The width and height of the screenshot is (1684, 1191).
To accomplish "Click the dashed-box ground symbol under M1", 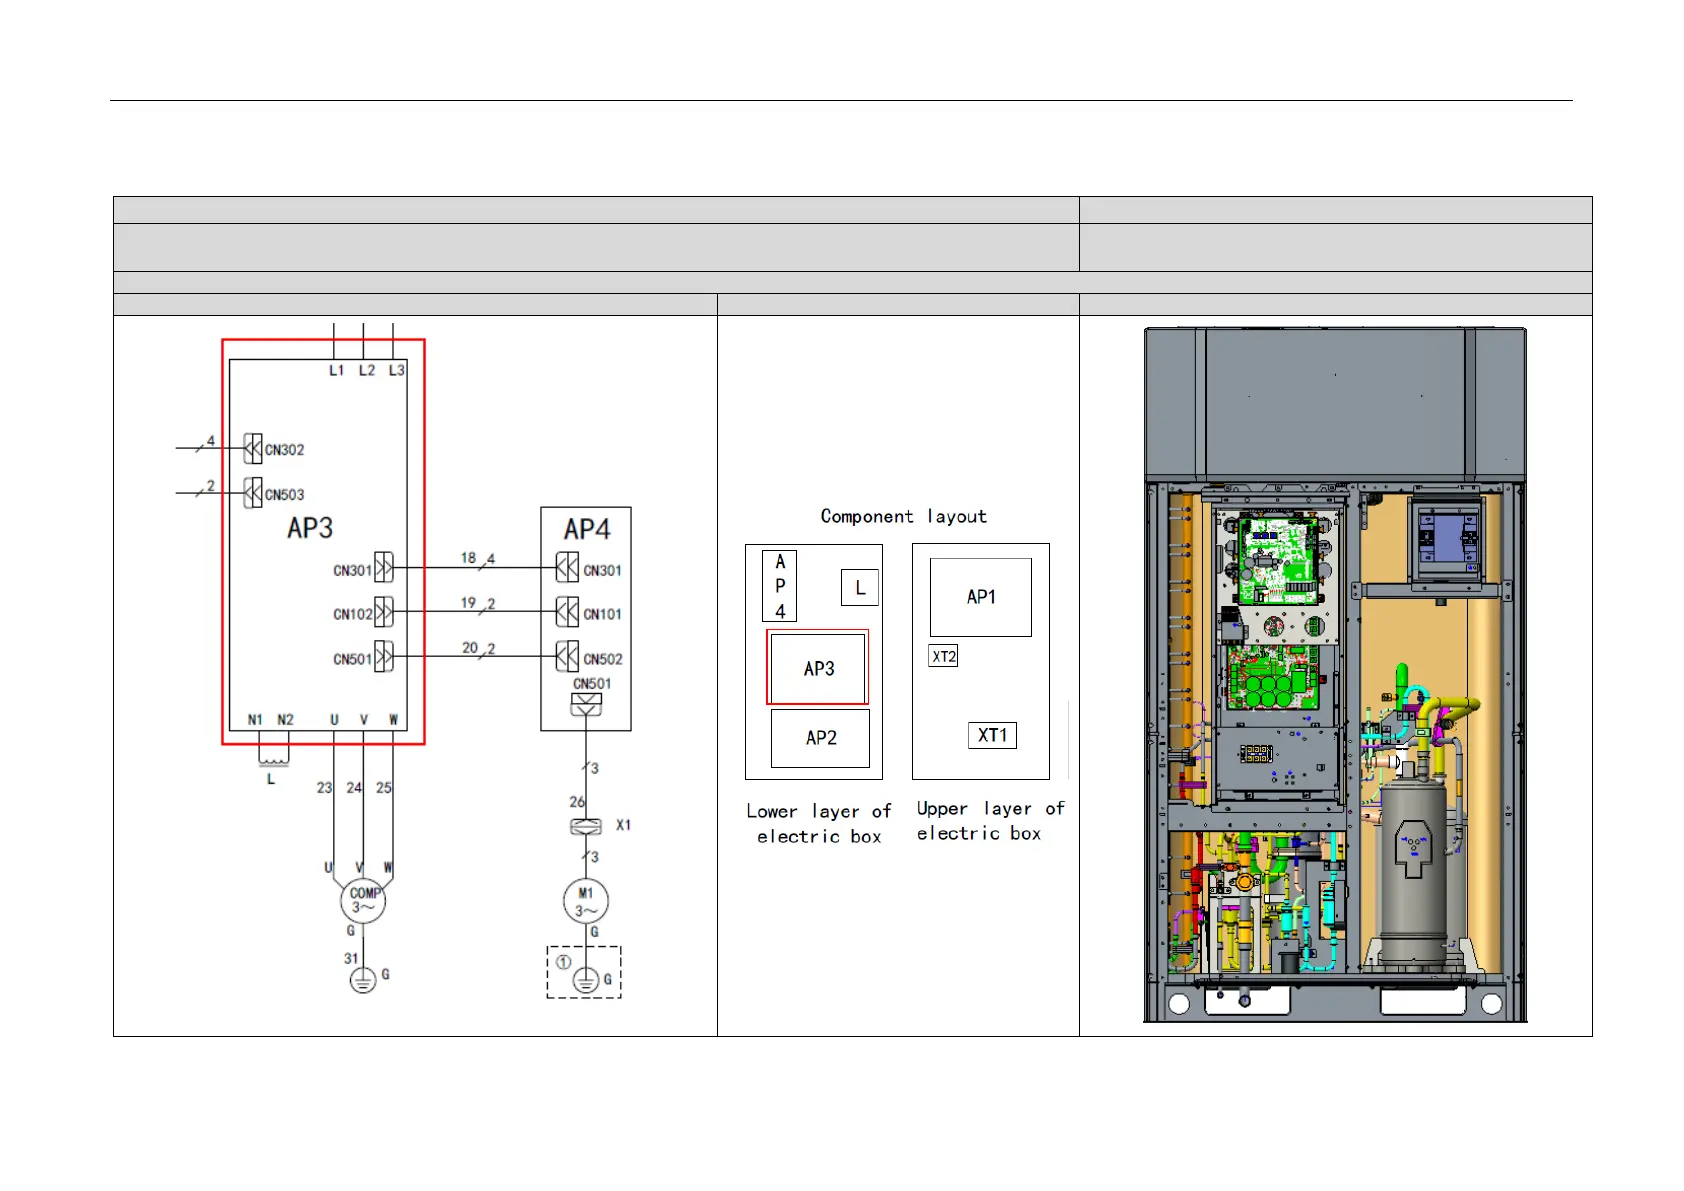I will (586, 980).
